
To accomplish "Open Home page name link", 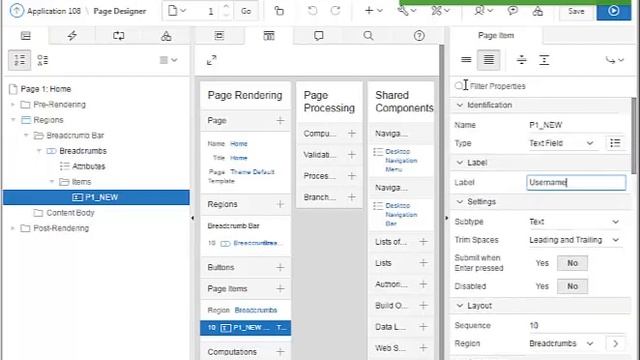I will [x=239, y=144].
